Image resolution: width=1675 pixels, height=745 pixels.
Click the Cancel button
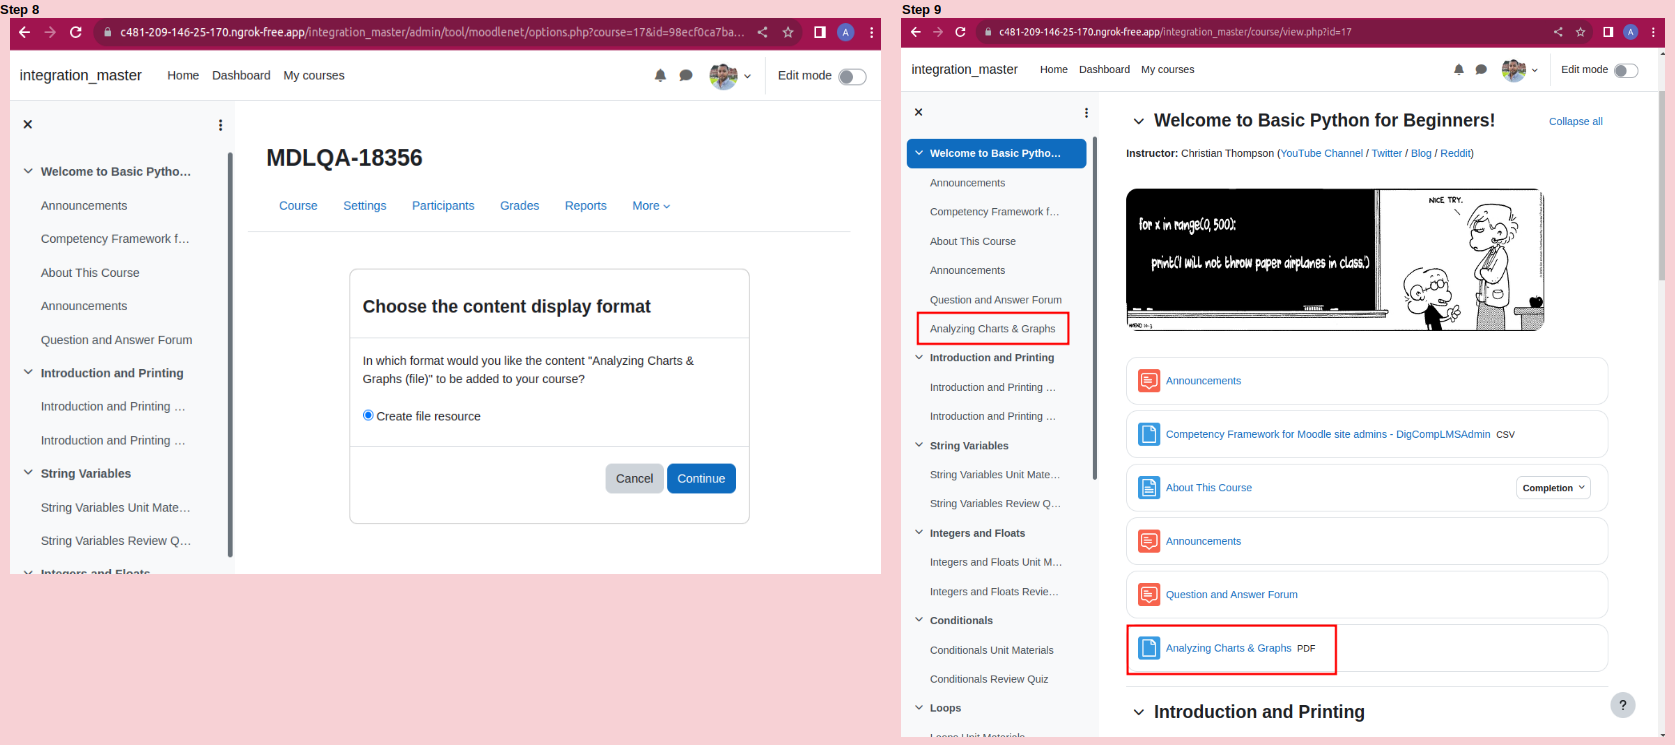(634, 478)
